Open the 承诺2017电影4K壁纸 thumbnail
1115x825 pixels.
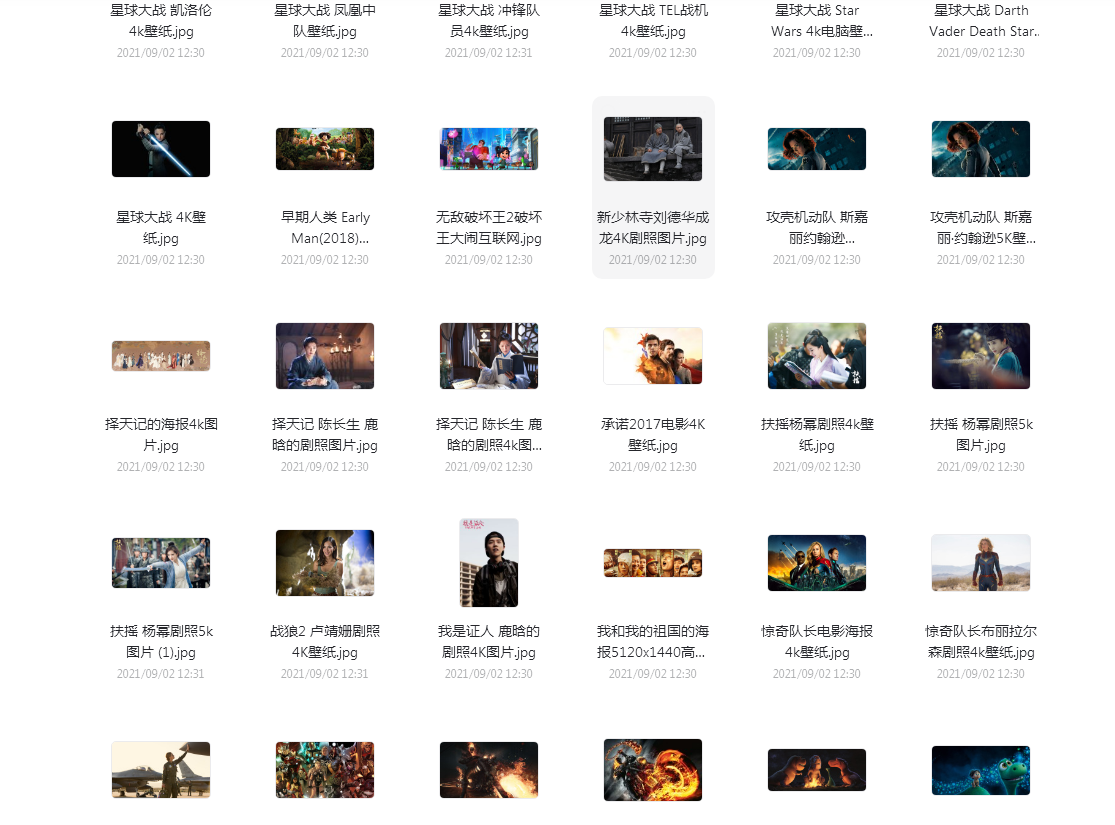click(653, 356)
